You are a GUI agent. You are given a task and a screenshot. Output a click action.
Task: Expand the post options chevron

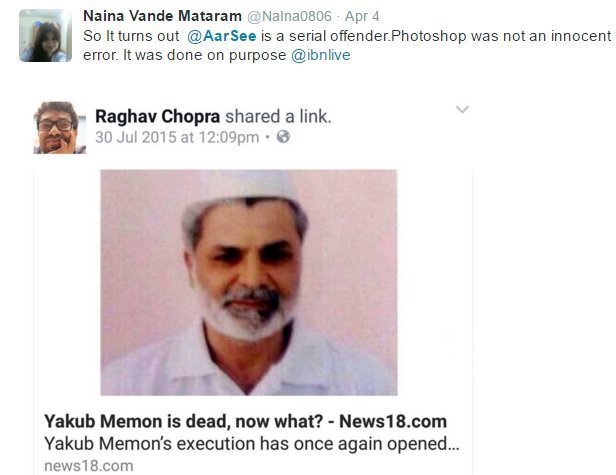click(462, 109)
